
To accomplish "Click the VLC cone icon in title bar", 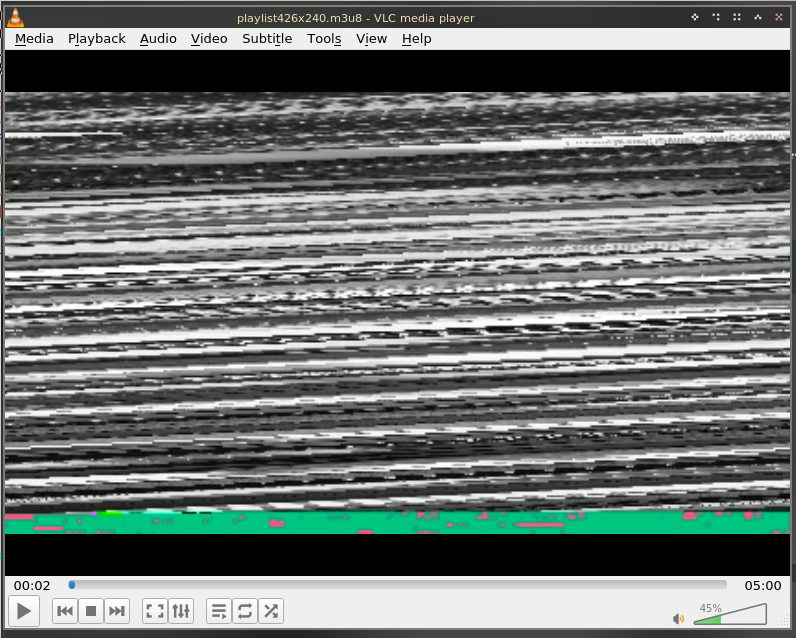I will point(16,17).
